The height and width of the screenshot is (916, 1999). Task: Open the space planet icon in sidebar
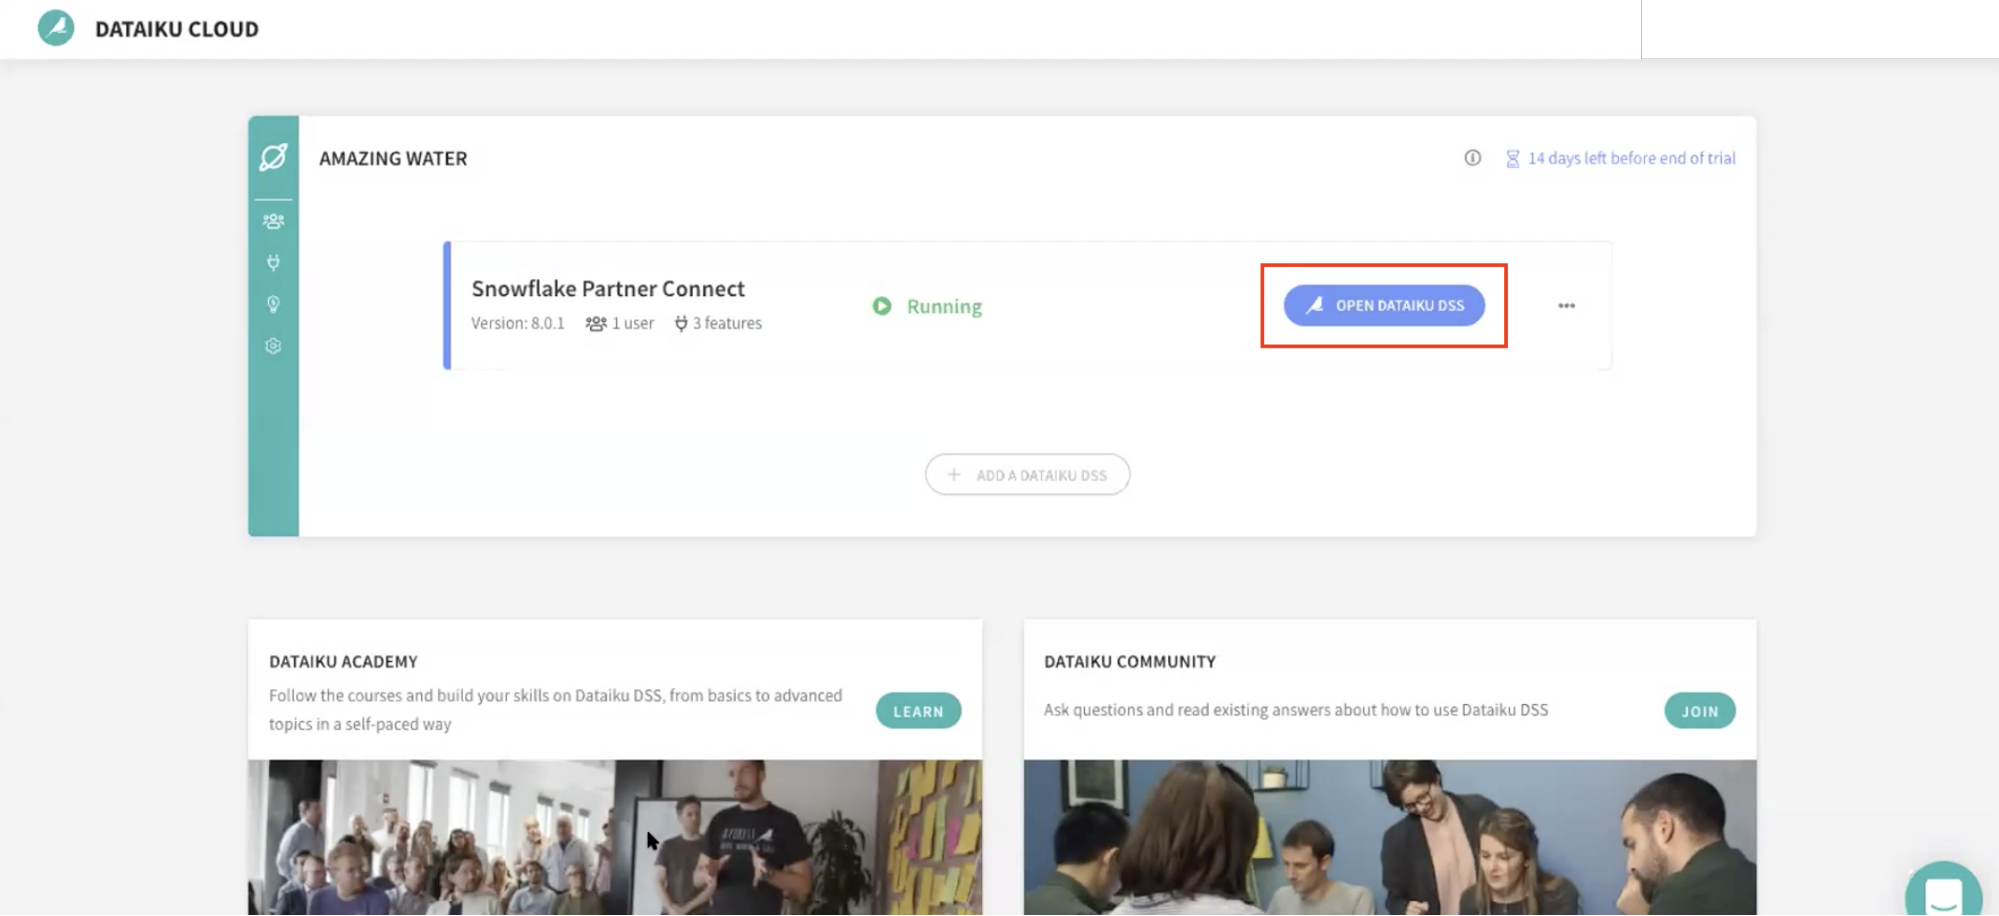(273, 157)
